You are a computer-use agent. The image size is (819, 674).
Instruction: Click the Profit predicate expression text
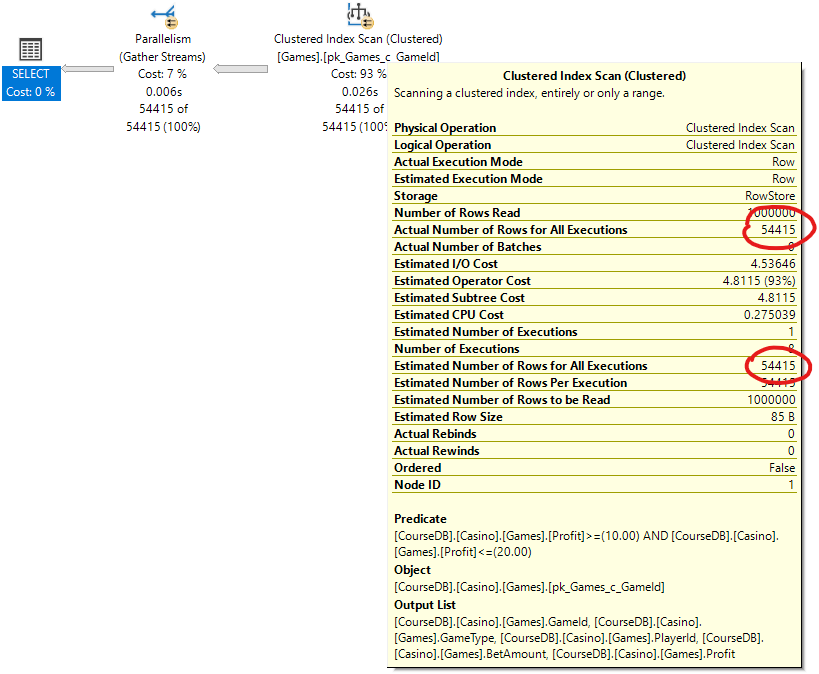click(586, 544)
